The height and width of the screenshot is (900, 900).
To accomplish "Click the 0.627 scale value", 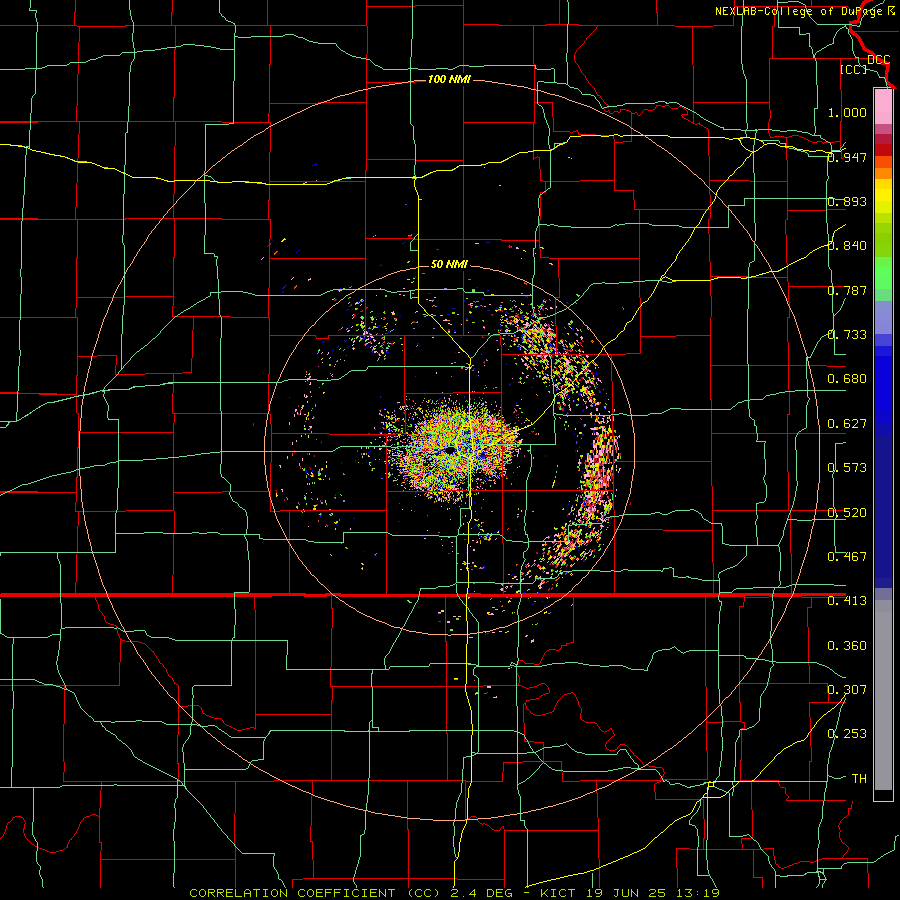I will 847,424.
